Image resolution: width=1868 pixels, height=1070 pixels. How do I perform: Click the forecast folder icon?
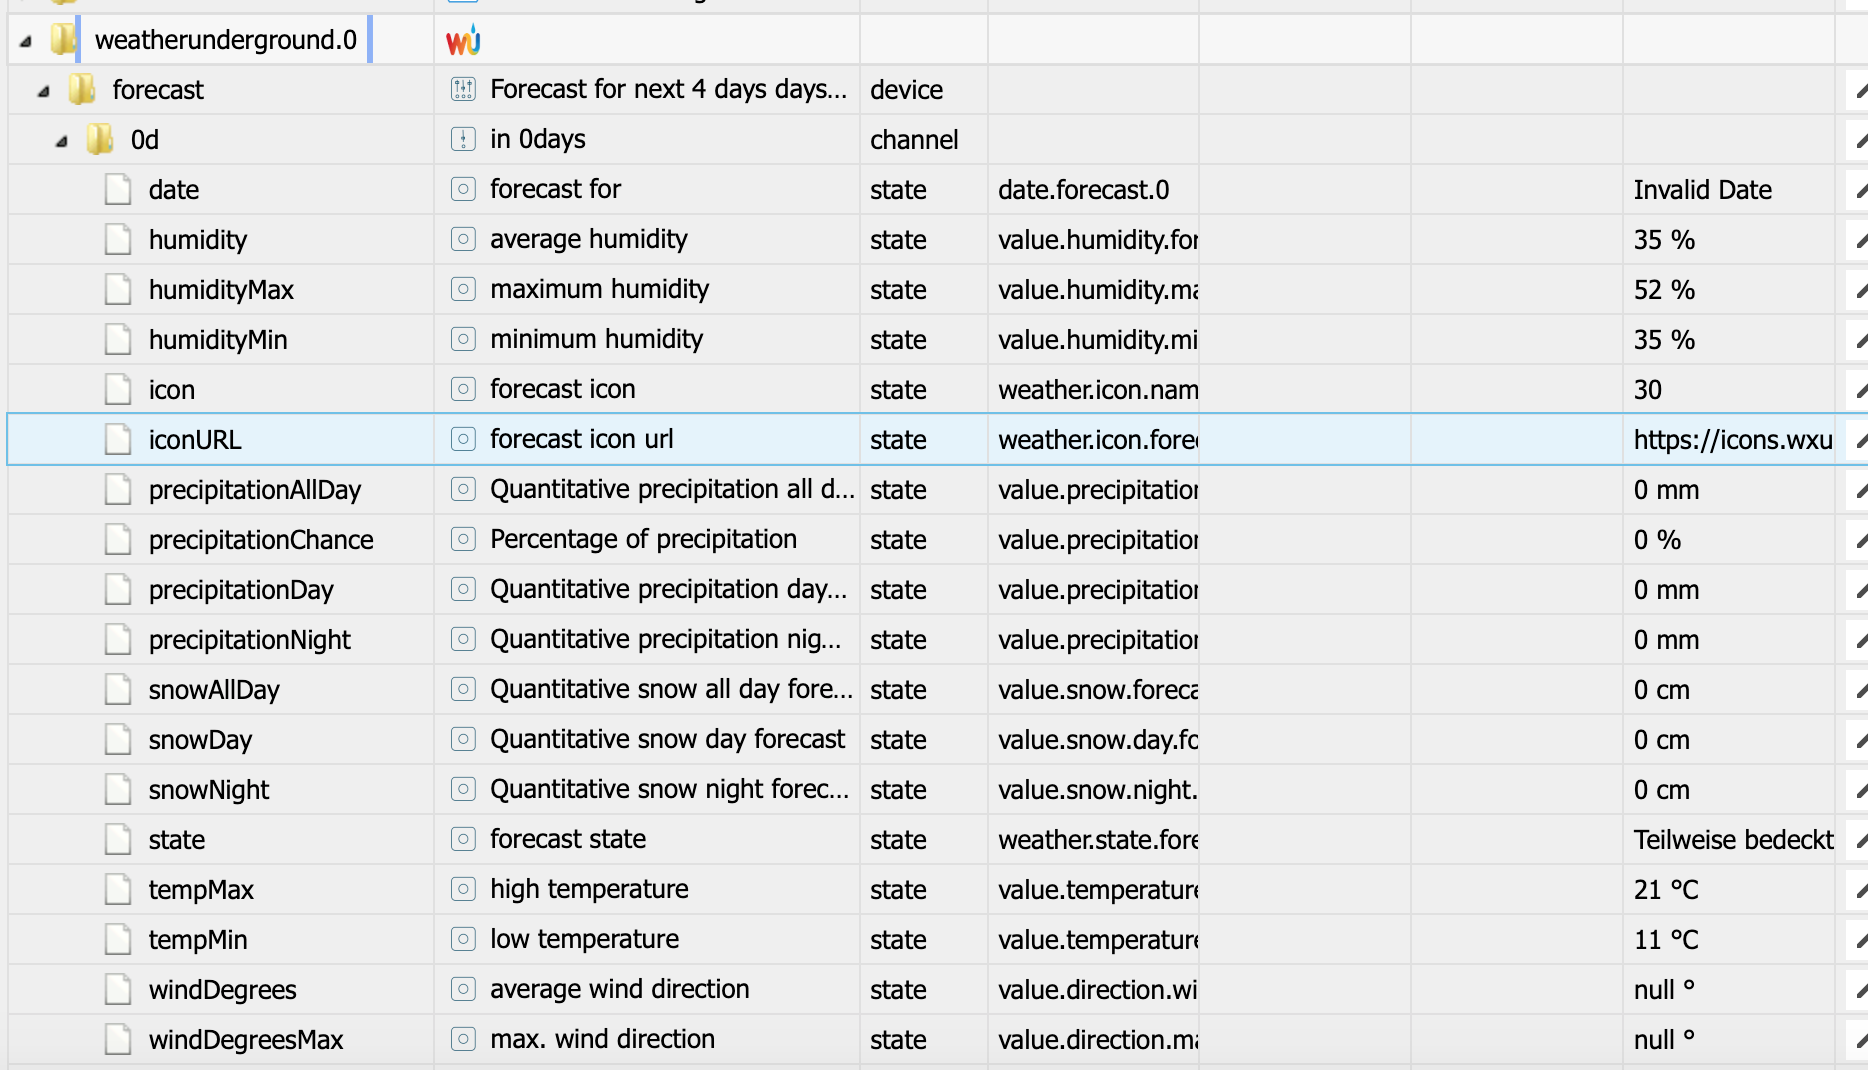(81, 89)
